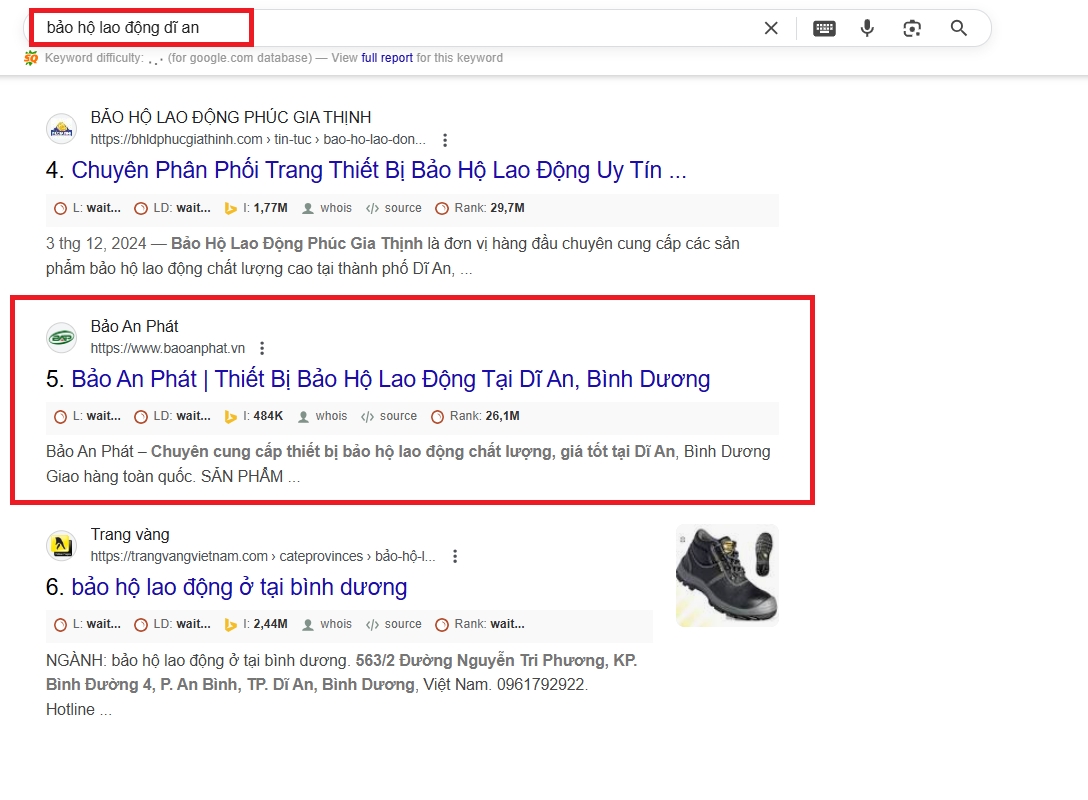Open whois for baoanphat.vn result
This screenshot has height=800, width=1088.
click(323, 416)
